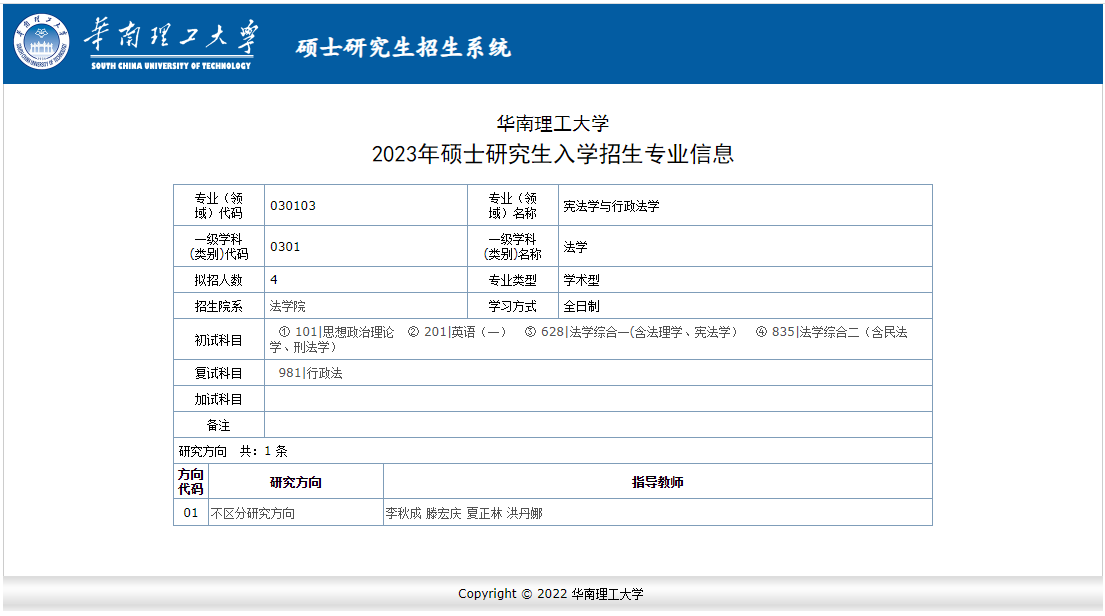Click the program type value 学术型
1105x616 pixels.
coord(581,280)
